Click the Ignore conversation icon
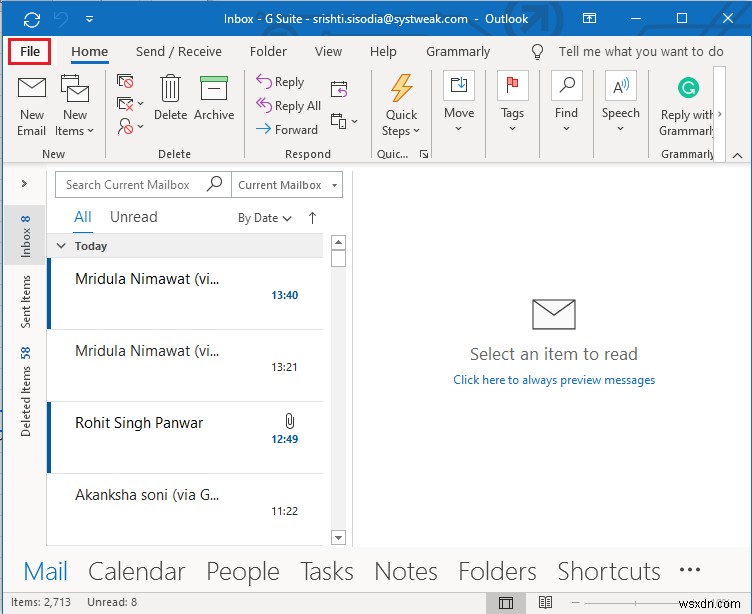The width and height of the screenshot is (752, 614). tap(125, 81)
